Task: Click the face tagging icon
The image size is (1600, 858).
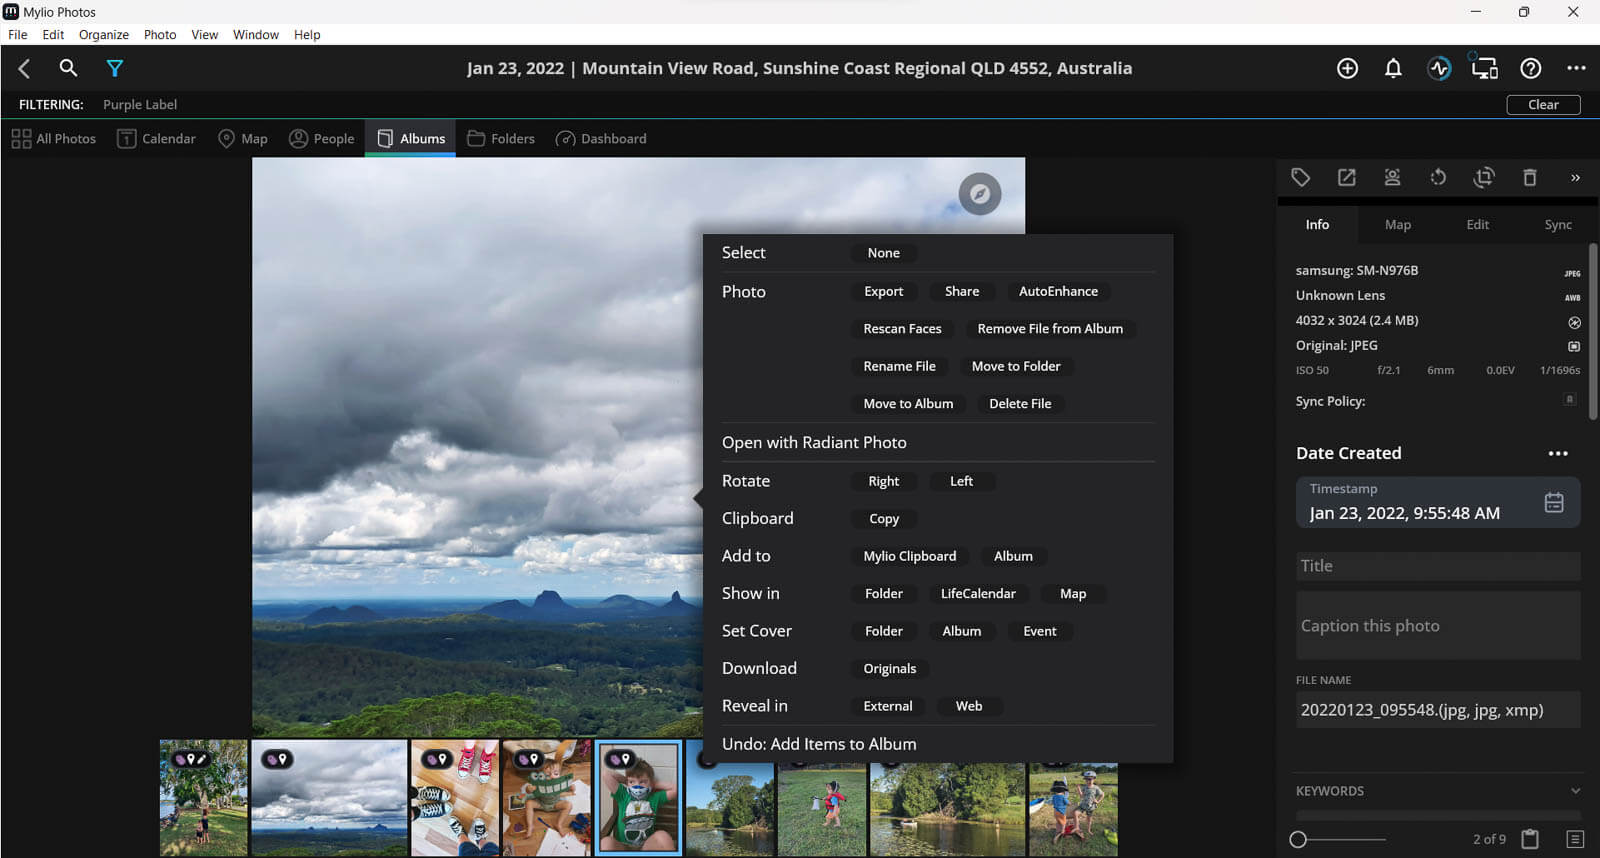Action: click(1392, 178)
